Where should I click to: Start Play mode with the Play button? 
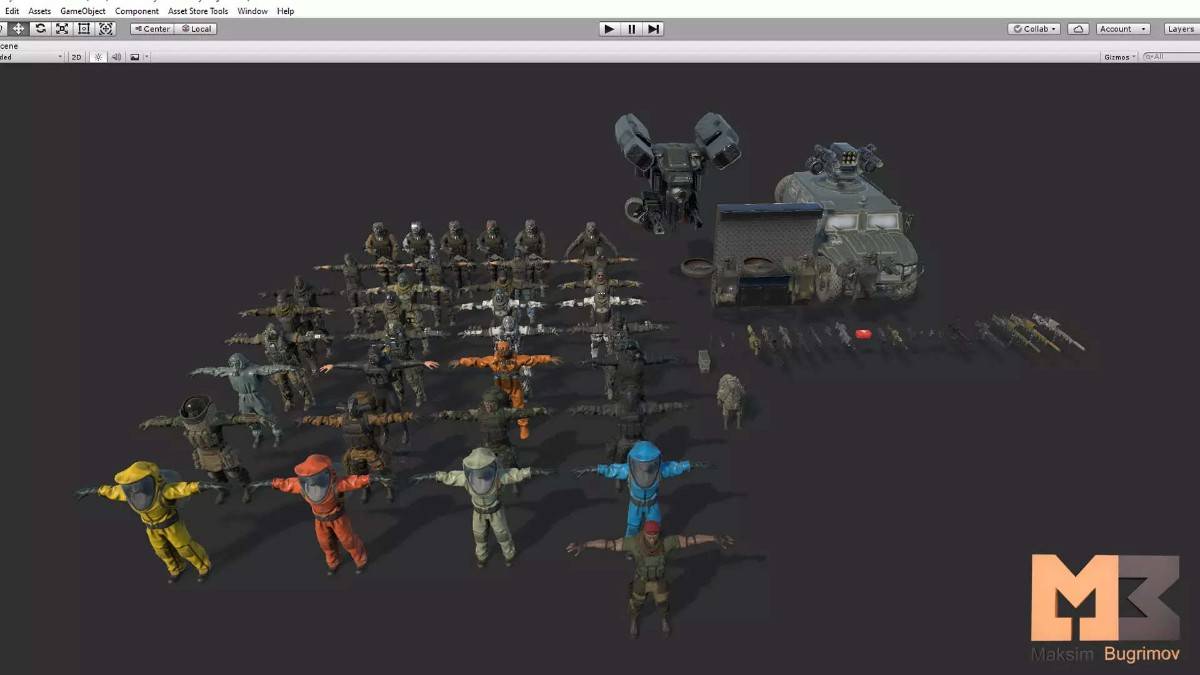[x=609, y=29]
